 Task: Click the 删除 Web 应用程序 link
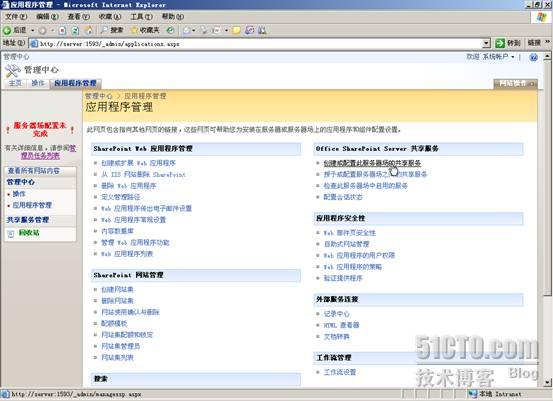pos(129,186)
